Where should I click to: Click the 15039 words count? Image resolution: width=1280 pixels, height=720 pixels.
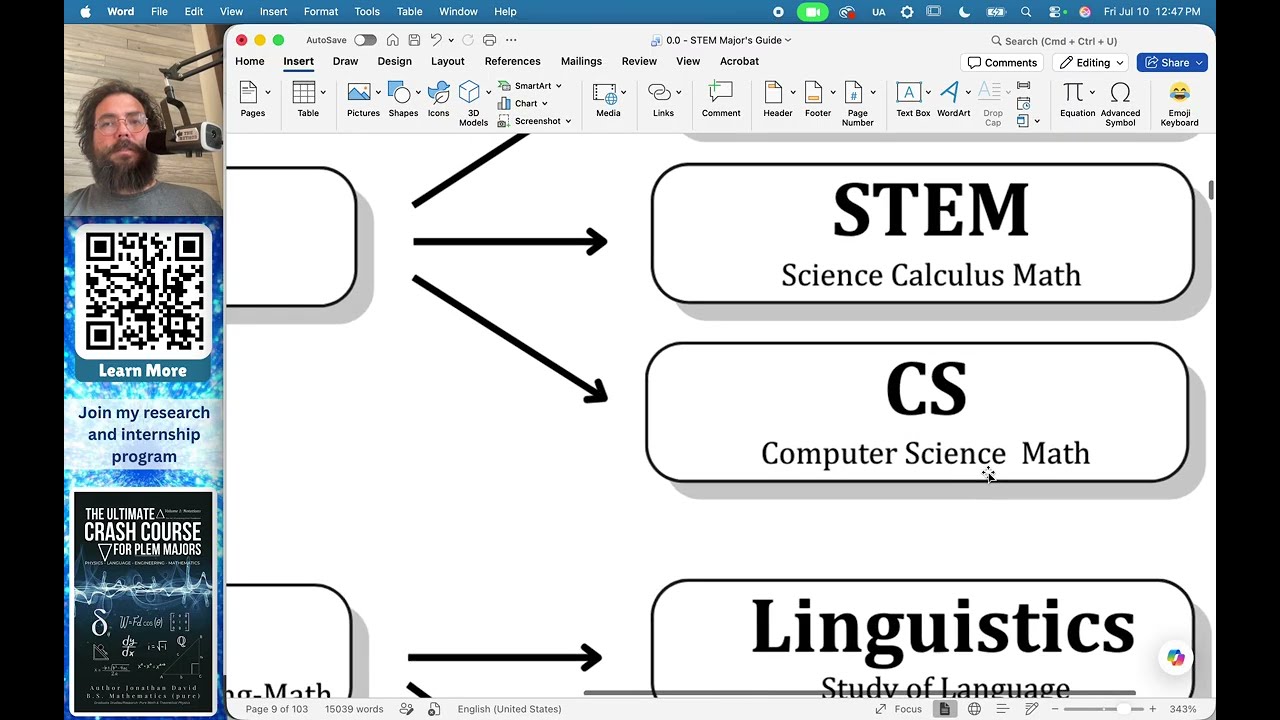[354, 709]
